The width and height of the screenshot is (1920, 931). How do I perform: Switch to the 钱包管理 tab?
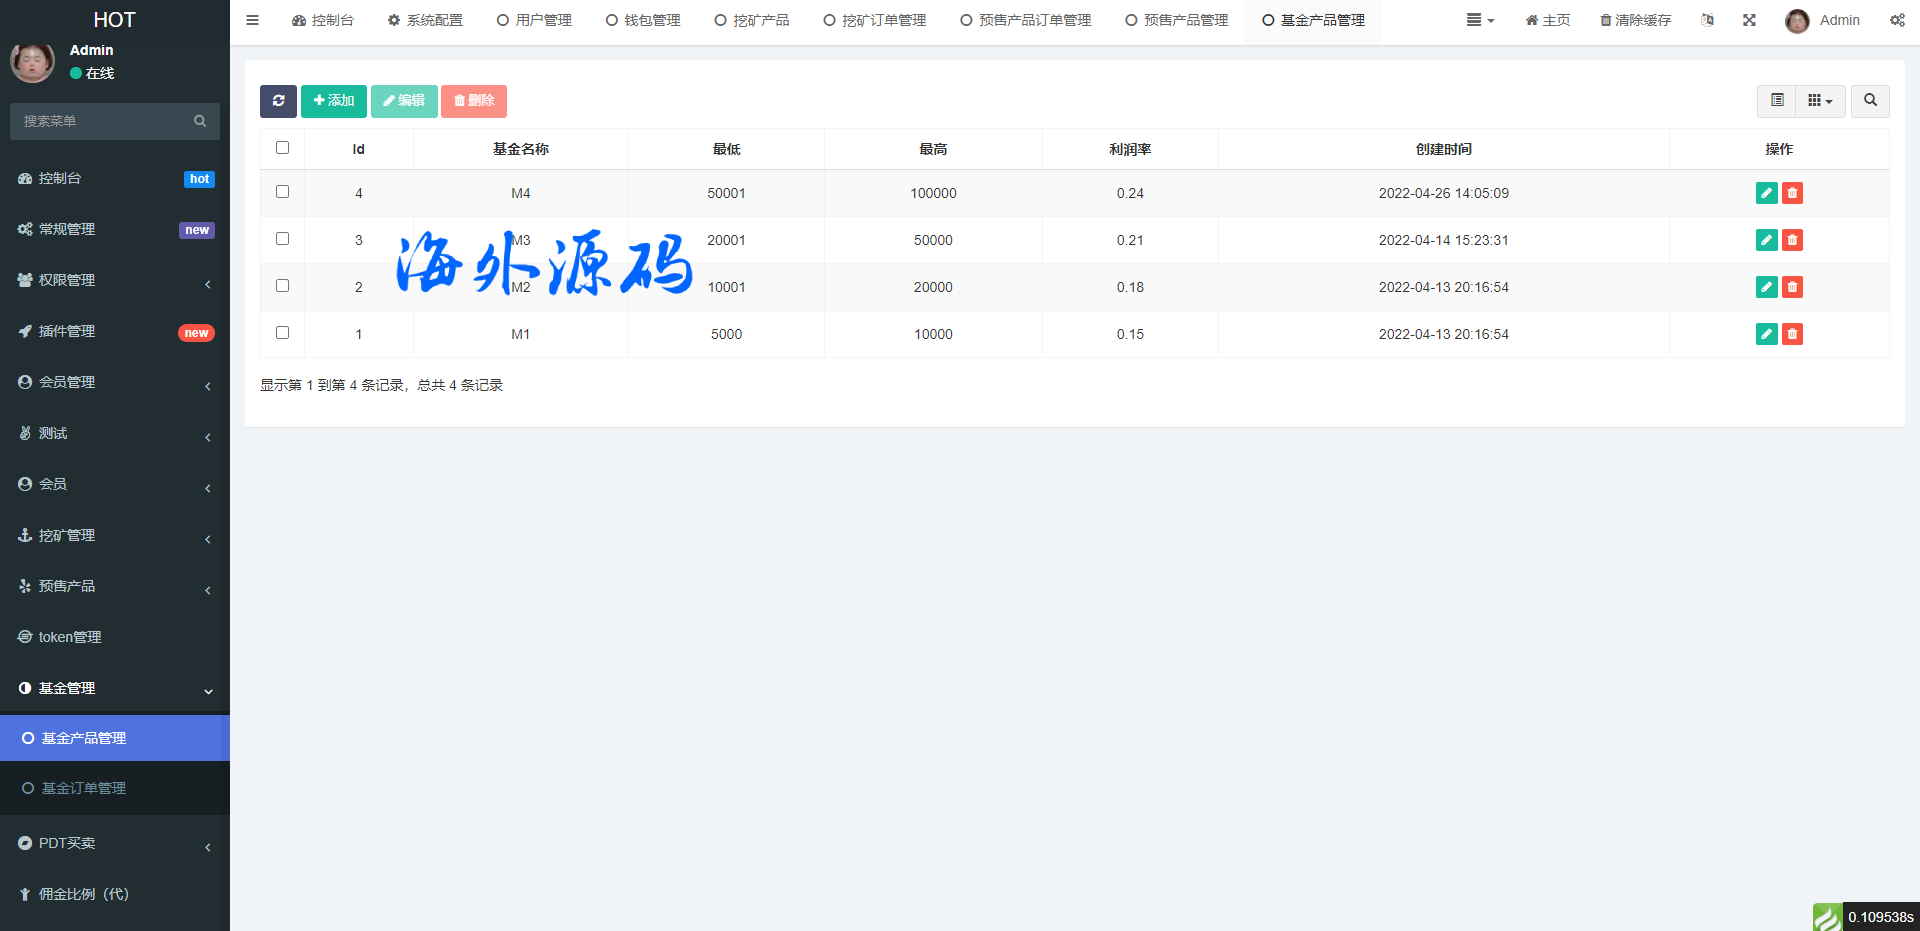(x=643, y=20)
